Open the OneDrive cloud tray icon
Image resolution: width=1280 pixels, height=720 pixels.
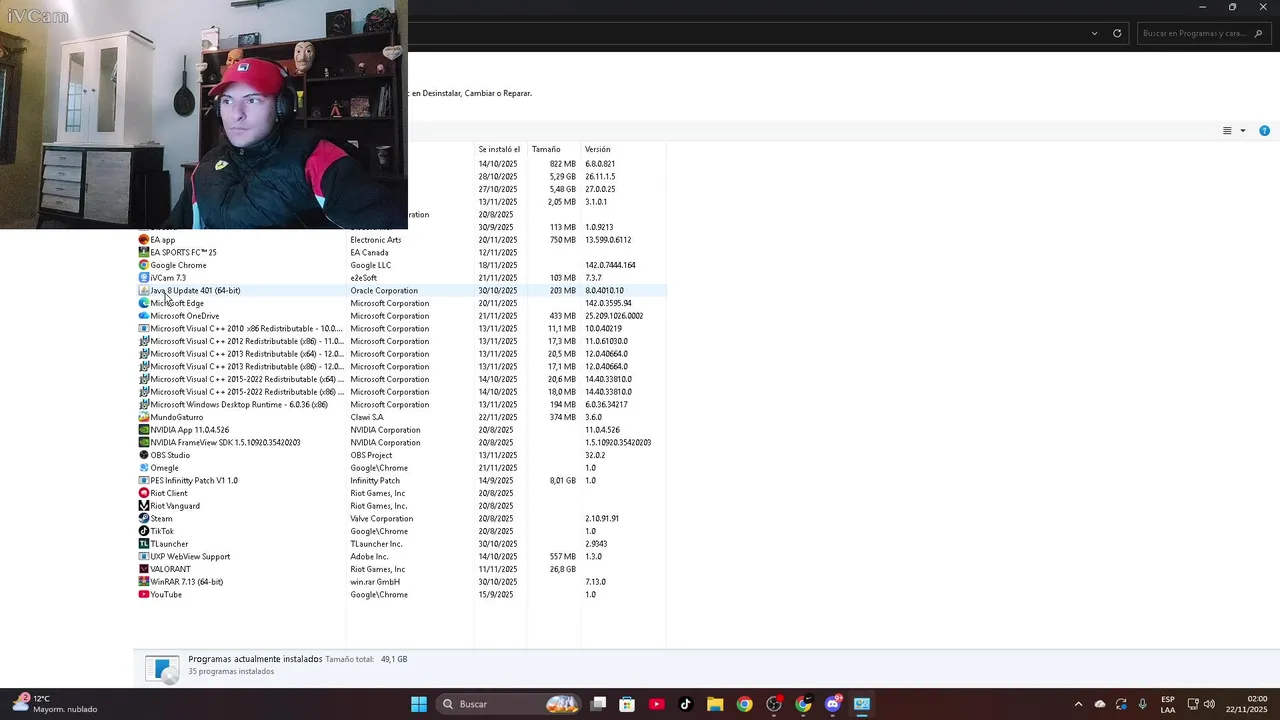coord(1100,704)
